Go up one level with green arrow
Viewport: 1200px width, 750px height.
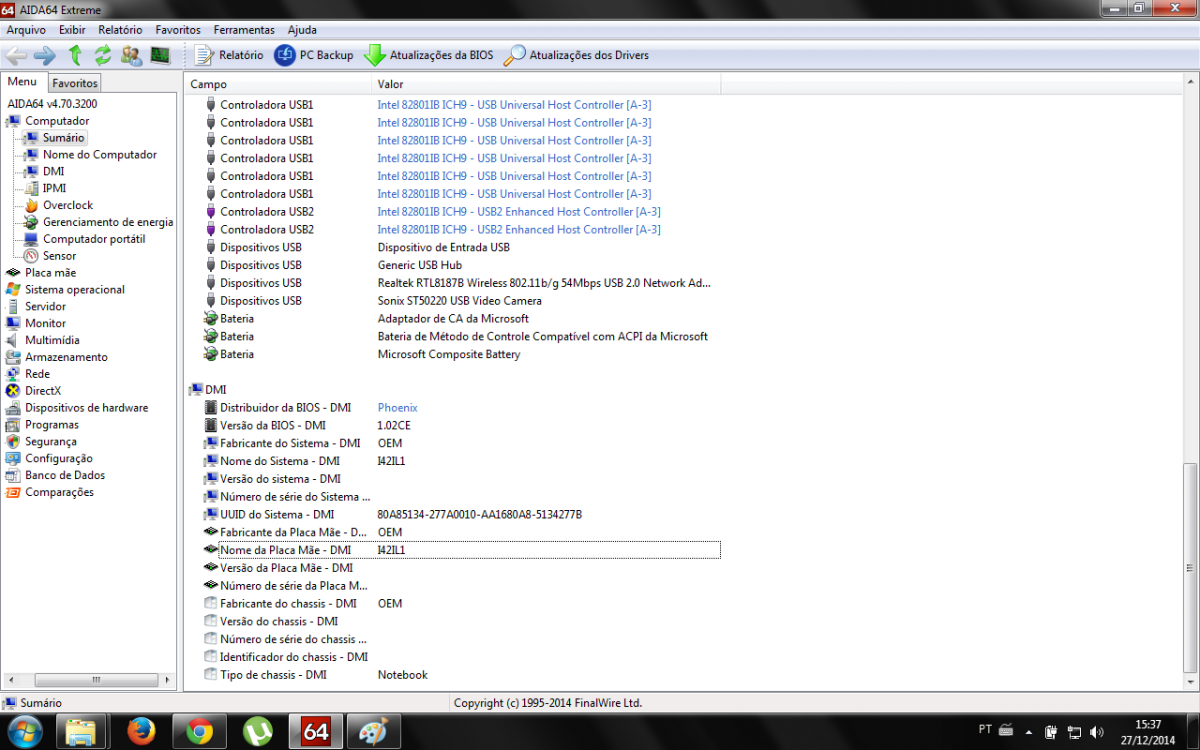coord(75,55)
